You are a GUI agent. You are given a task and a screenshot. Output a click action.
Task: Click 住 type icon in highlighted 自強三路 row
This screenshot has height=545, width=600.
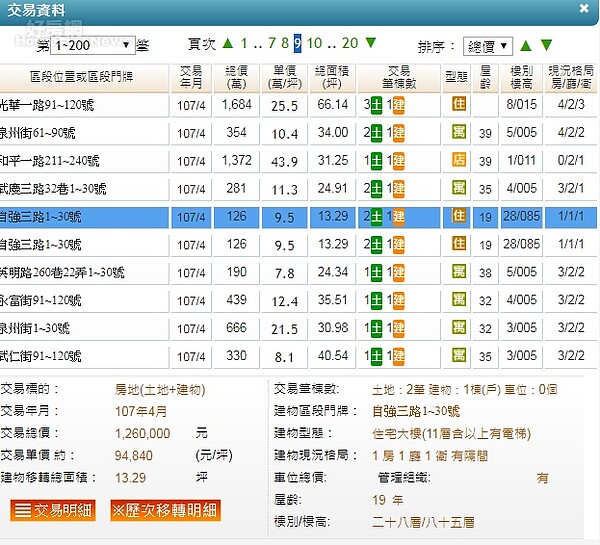coord(459,215)
